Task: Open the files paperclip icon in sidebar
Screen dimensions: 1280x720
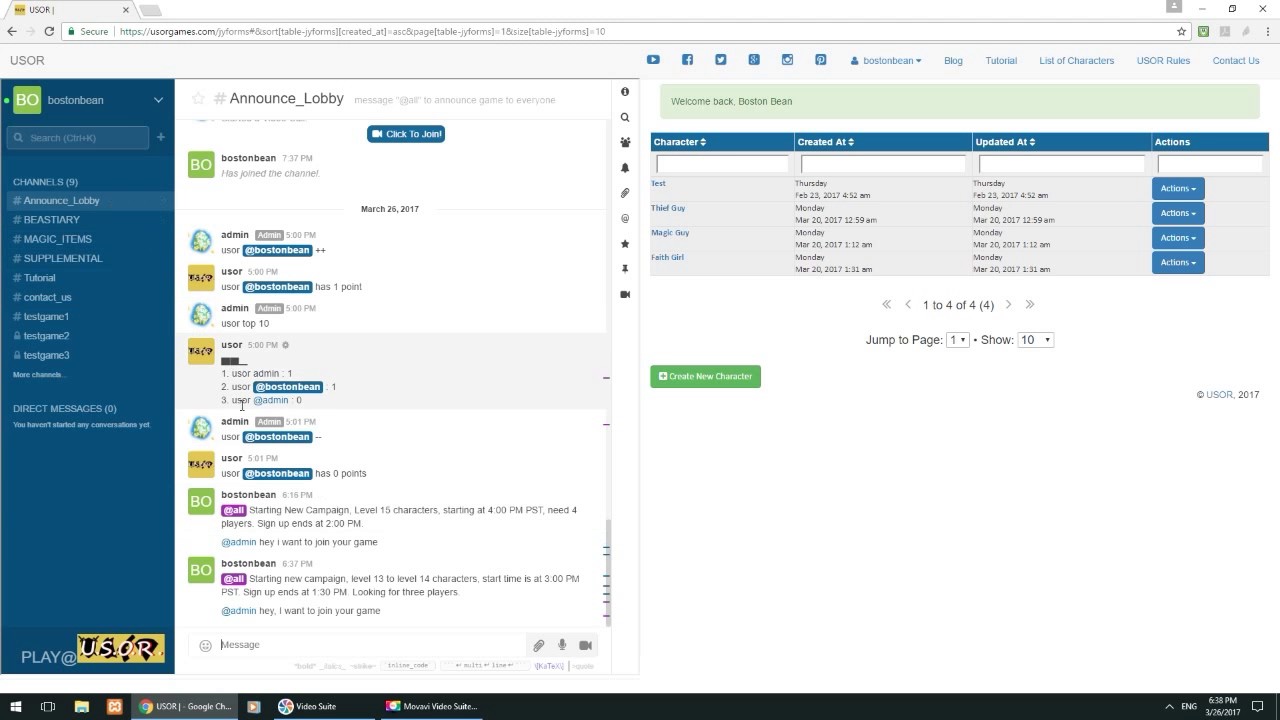Action: point(625,193)
